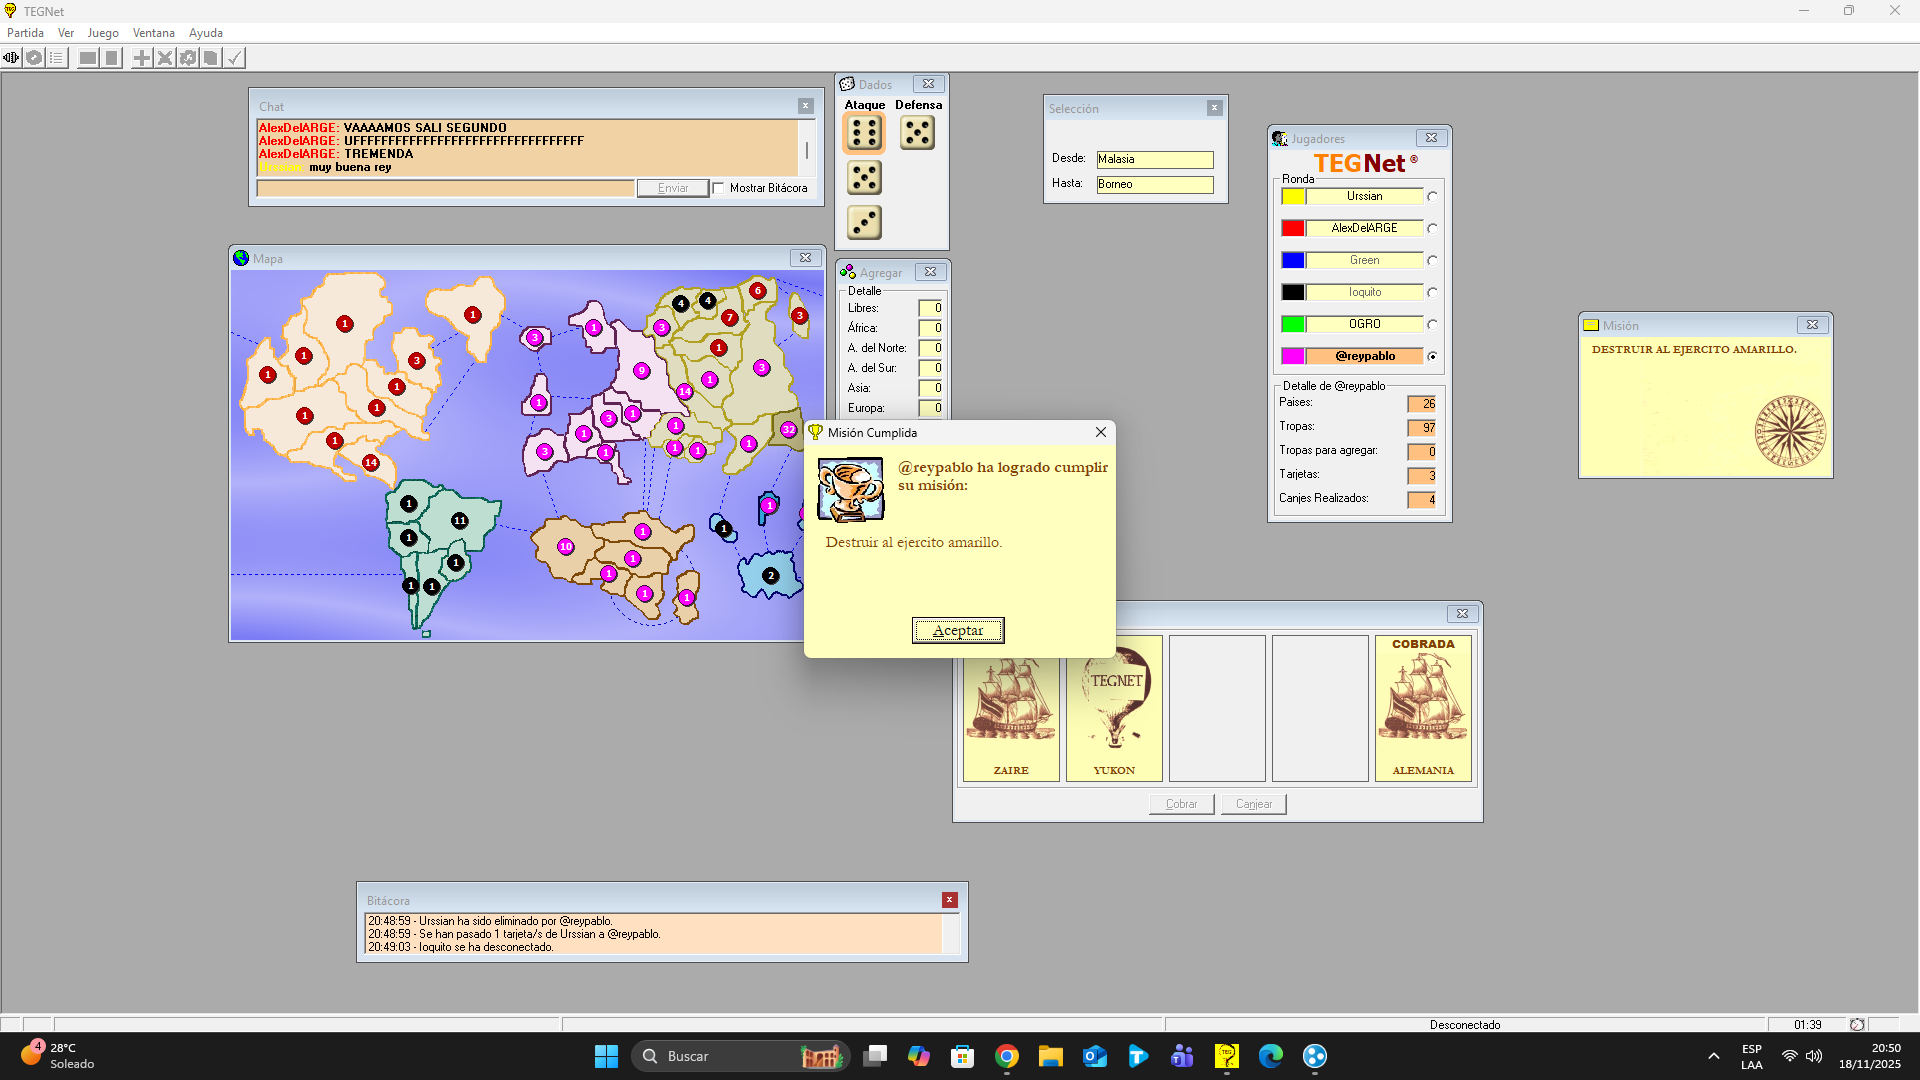Click the defense die showing five
1920x1080 pixels.
[x=917, y=133]
